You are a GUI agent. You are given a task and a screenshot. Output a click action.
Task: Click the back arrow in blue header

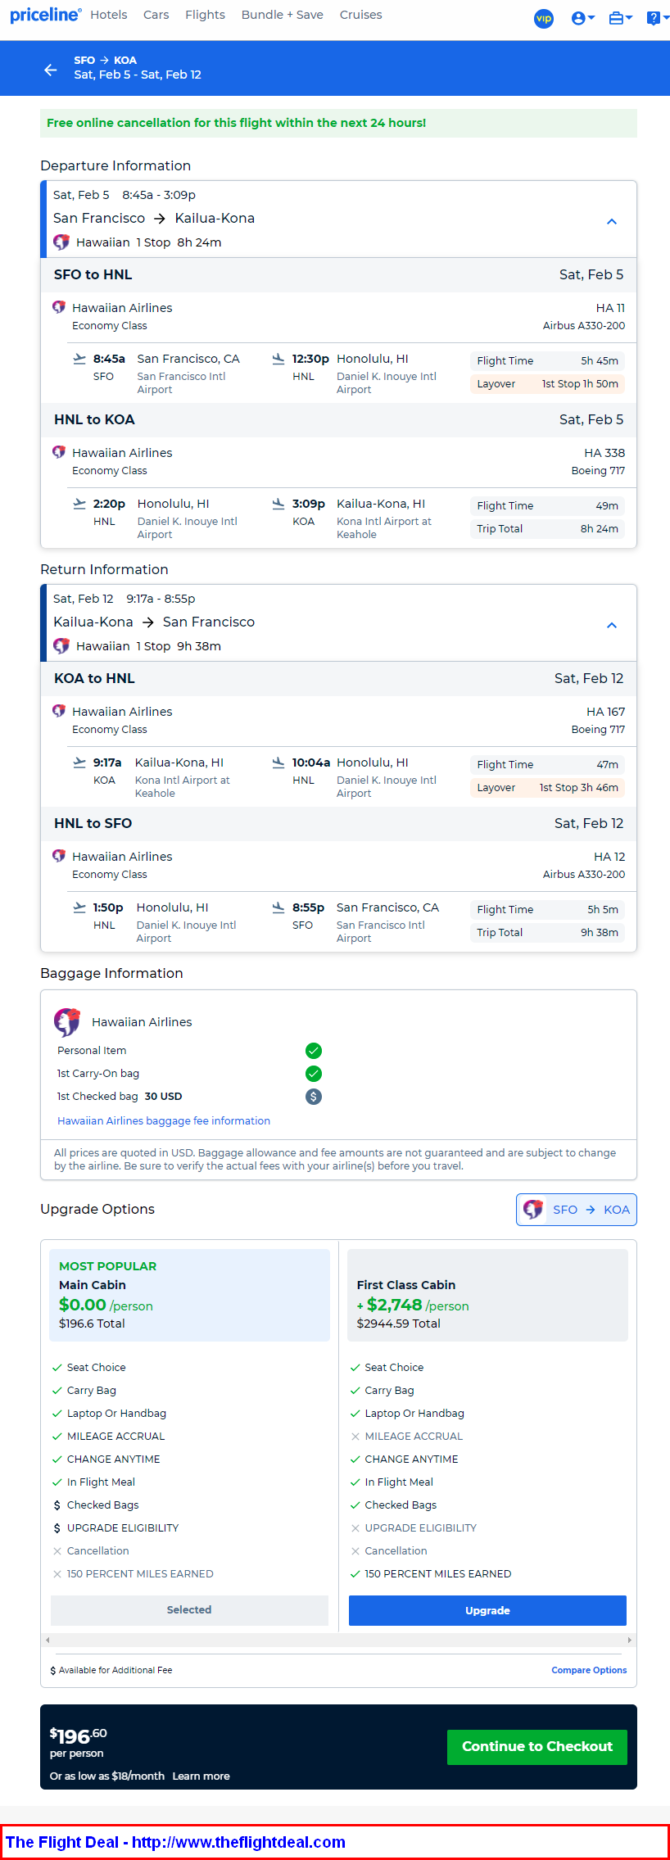point(50,69)
